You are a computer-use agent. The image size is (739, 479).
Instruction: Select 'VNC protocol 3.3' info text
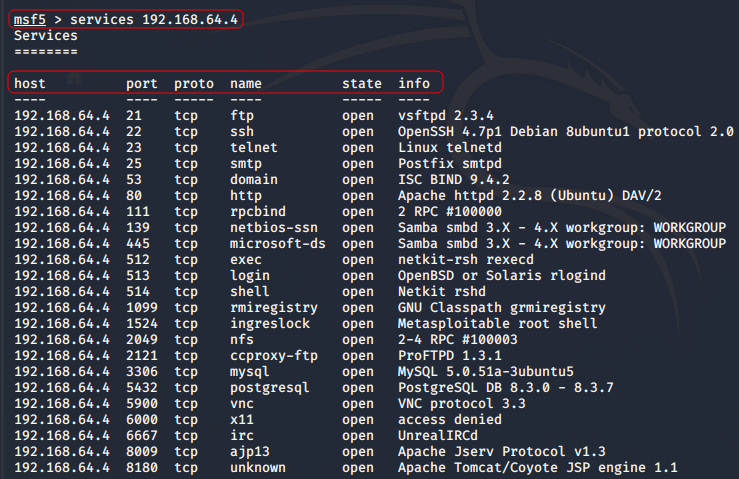462,404
